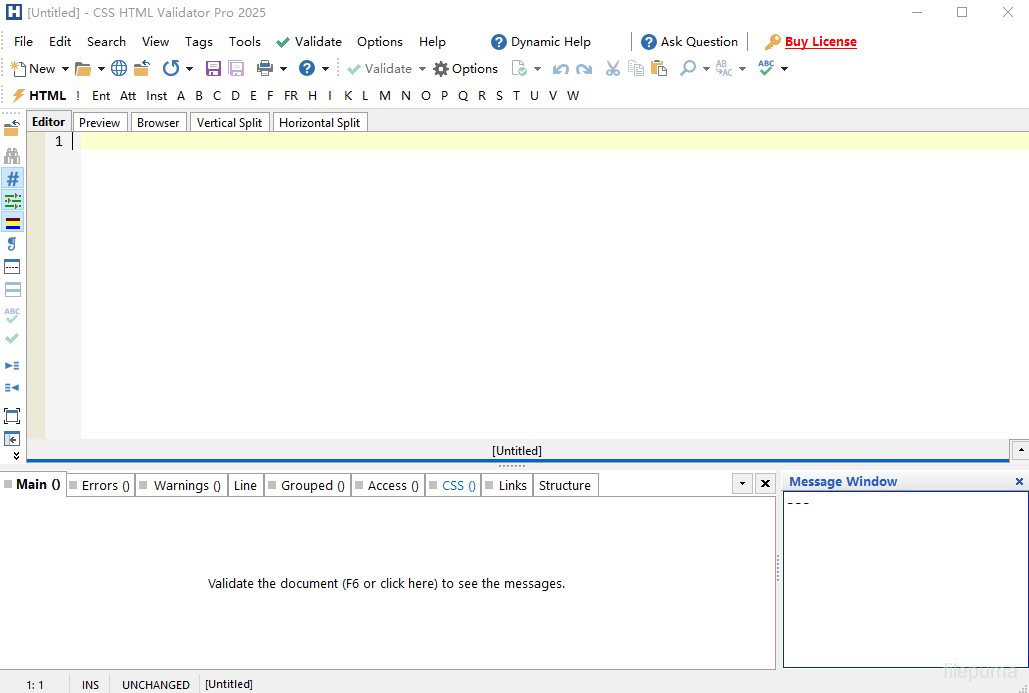Open the Validate toolbar dropdown arrow
Screen dimensions: 1029x693
tap(421, 68)
